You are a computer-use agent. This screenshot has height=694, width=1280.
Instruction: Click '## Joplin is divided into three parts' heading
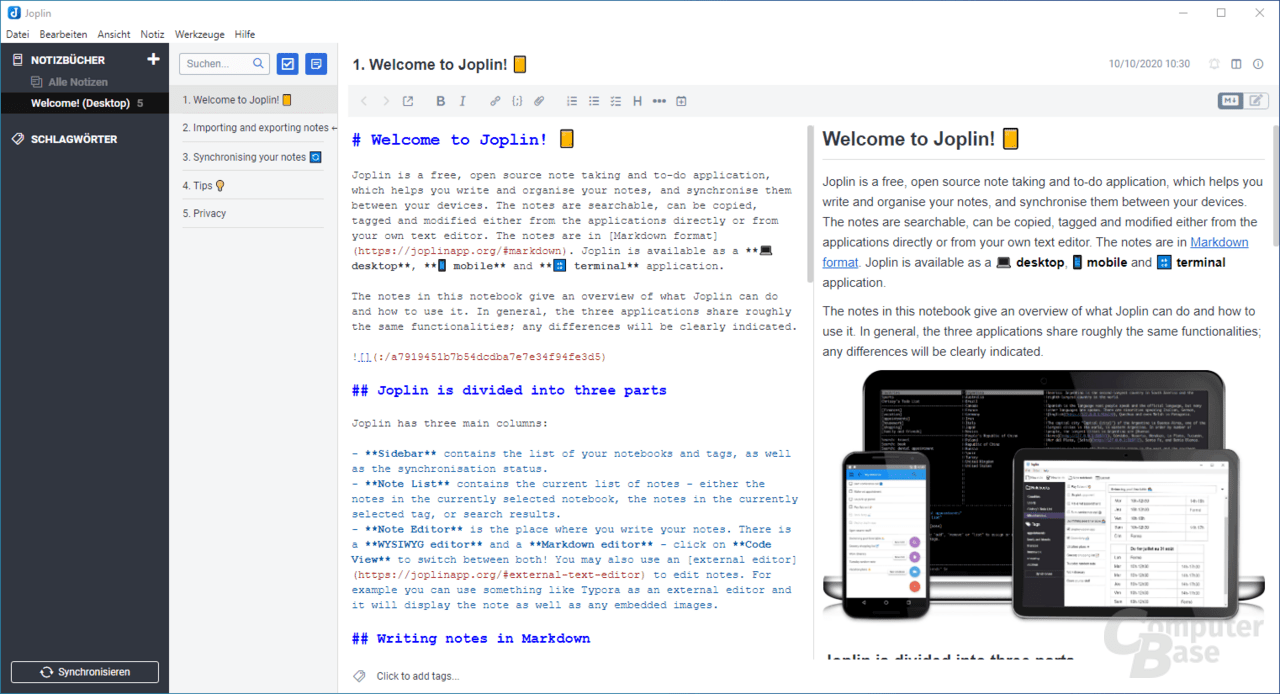[509, 390]
